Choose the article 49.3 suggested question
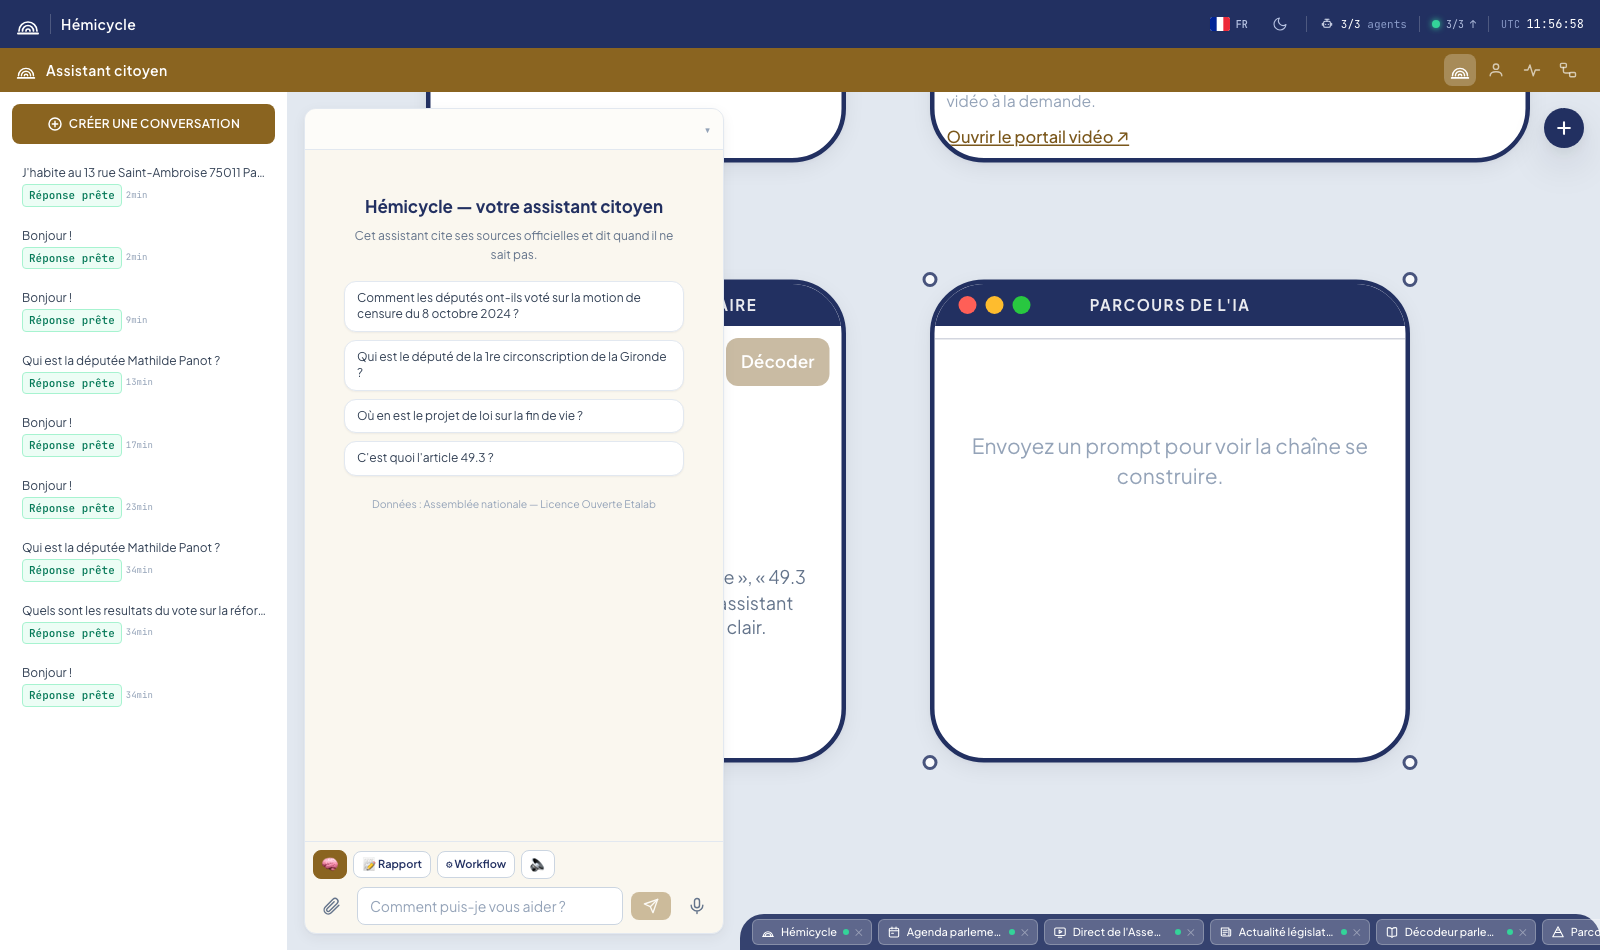The image size is (1600, 950). (x=514, y=458)
